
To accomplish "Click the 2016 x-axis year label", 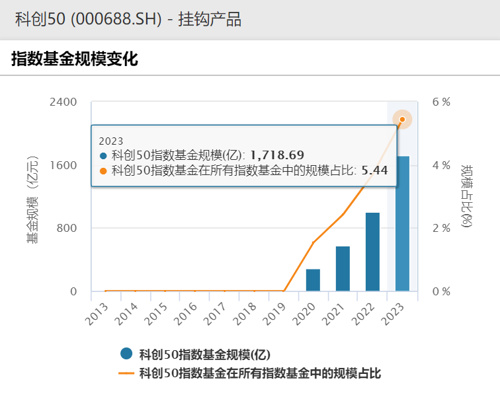I will point(185,314).
